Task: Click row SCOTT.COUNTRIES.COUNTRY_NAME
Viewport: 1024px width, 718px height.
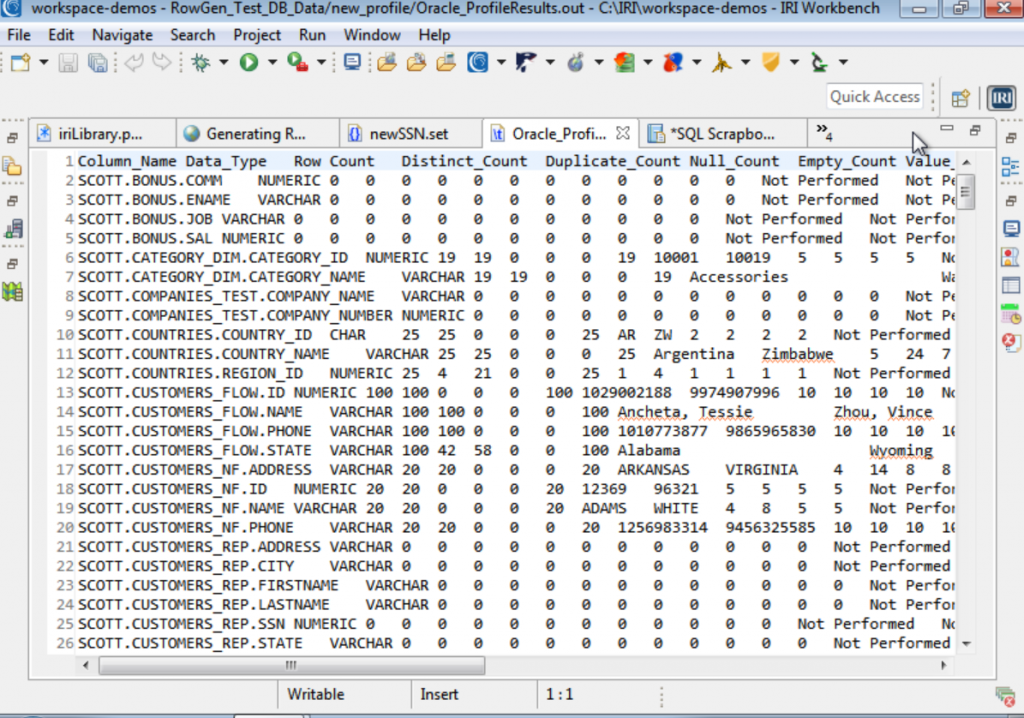Action: click(x=516, y=354)
